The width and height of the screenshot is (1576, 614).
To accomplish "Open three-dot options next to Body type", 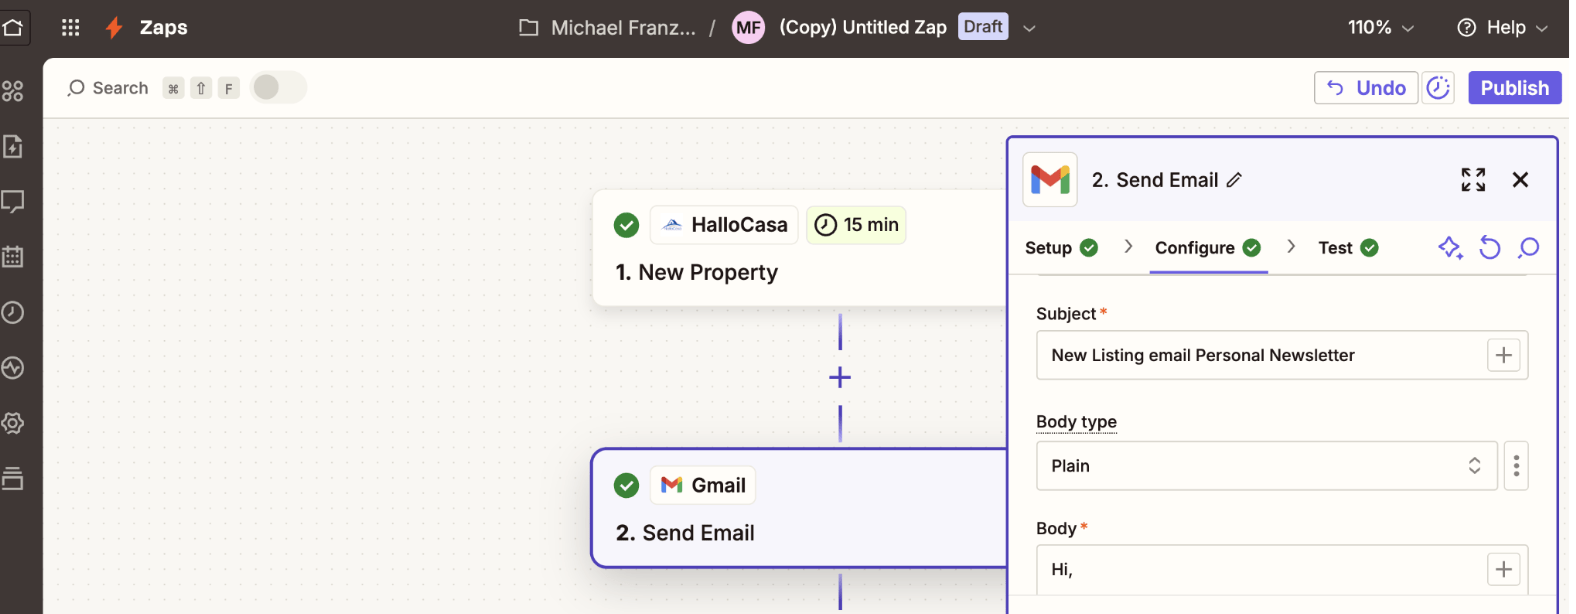I will click(1516, 466).
